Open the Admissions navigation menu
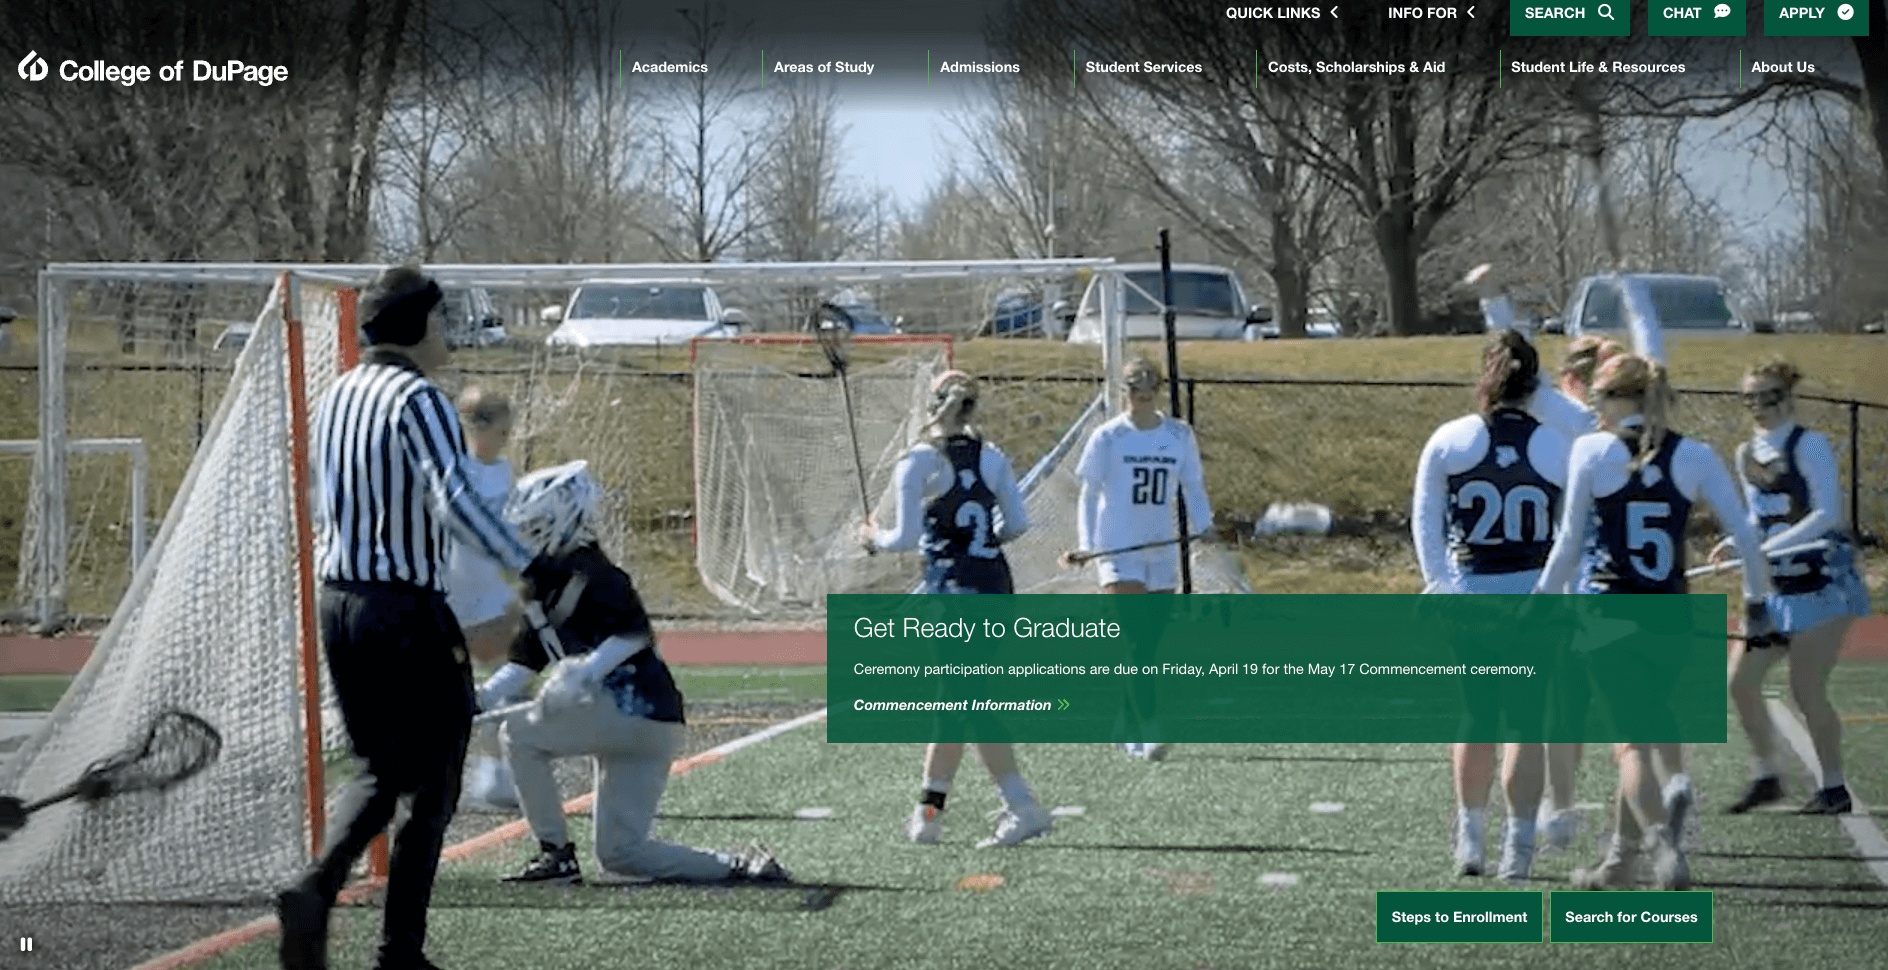 (x=979, y=67)
